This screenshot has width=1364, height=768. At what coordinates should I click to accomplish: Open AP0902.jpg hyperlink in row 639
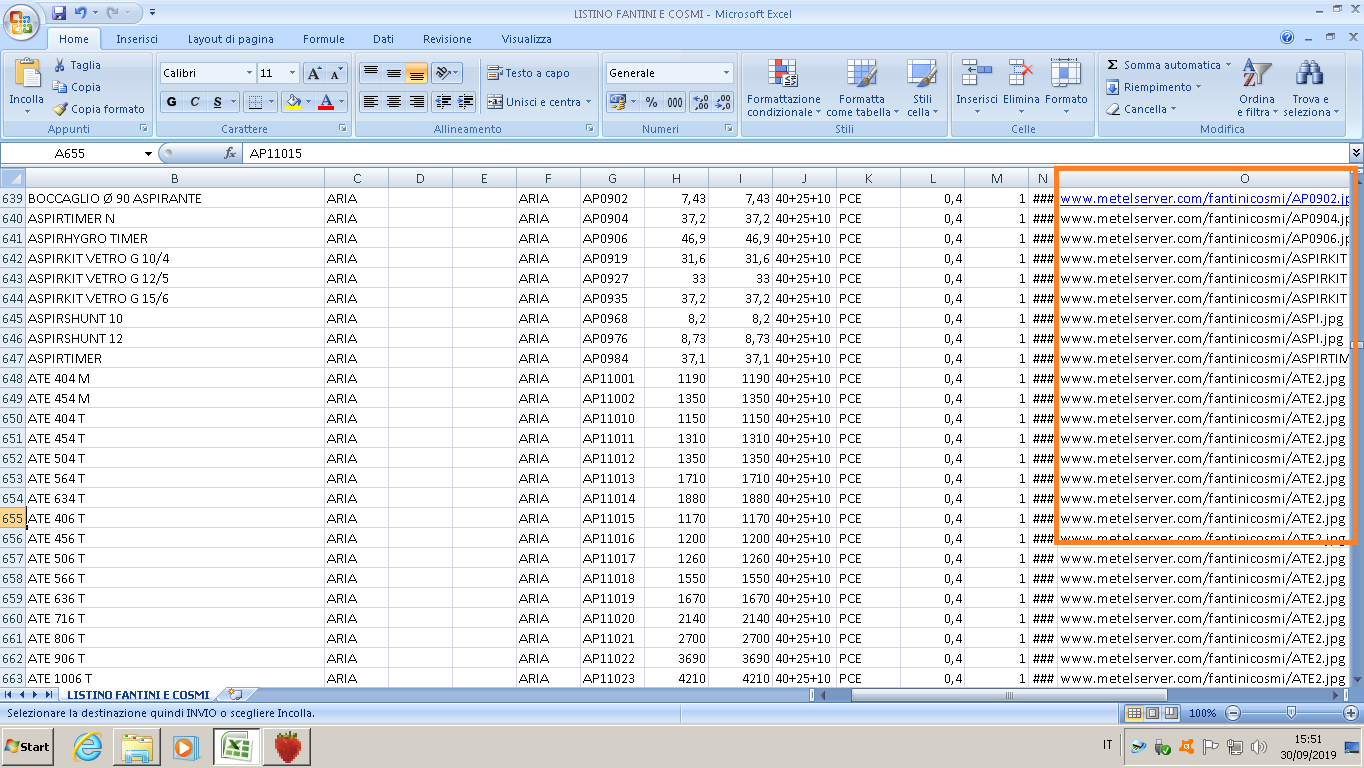(x=1204, y=198)
